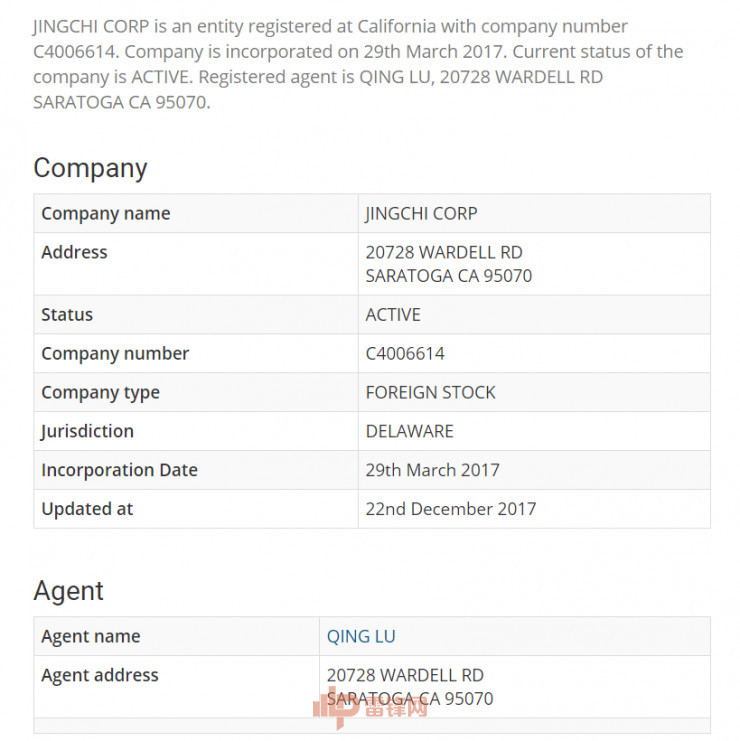Screen dimensions: 740x741
Task: Click the FOREIGN STOCK company type value
Action: [430, 392]
